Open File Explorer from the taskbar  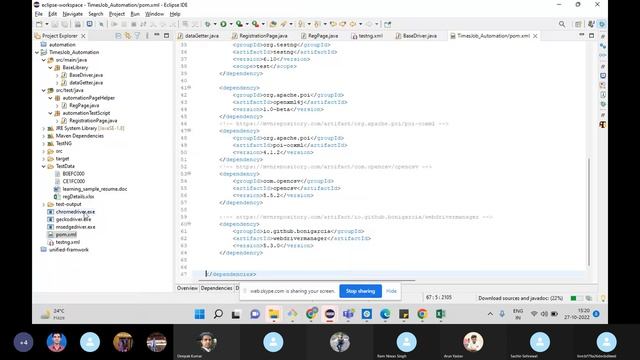(273, 314)
